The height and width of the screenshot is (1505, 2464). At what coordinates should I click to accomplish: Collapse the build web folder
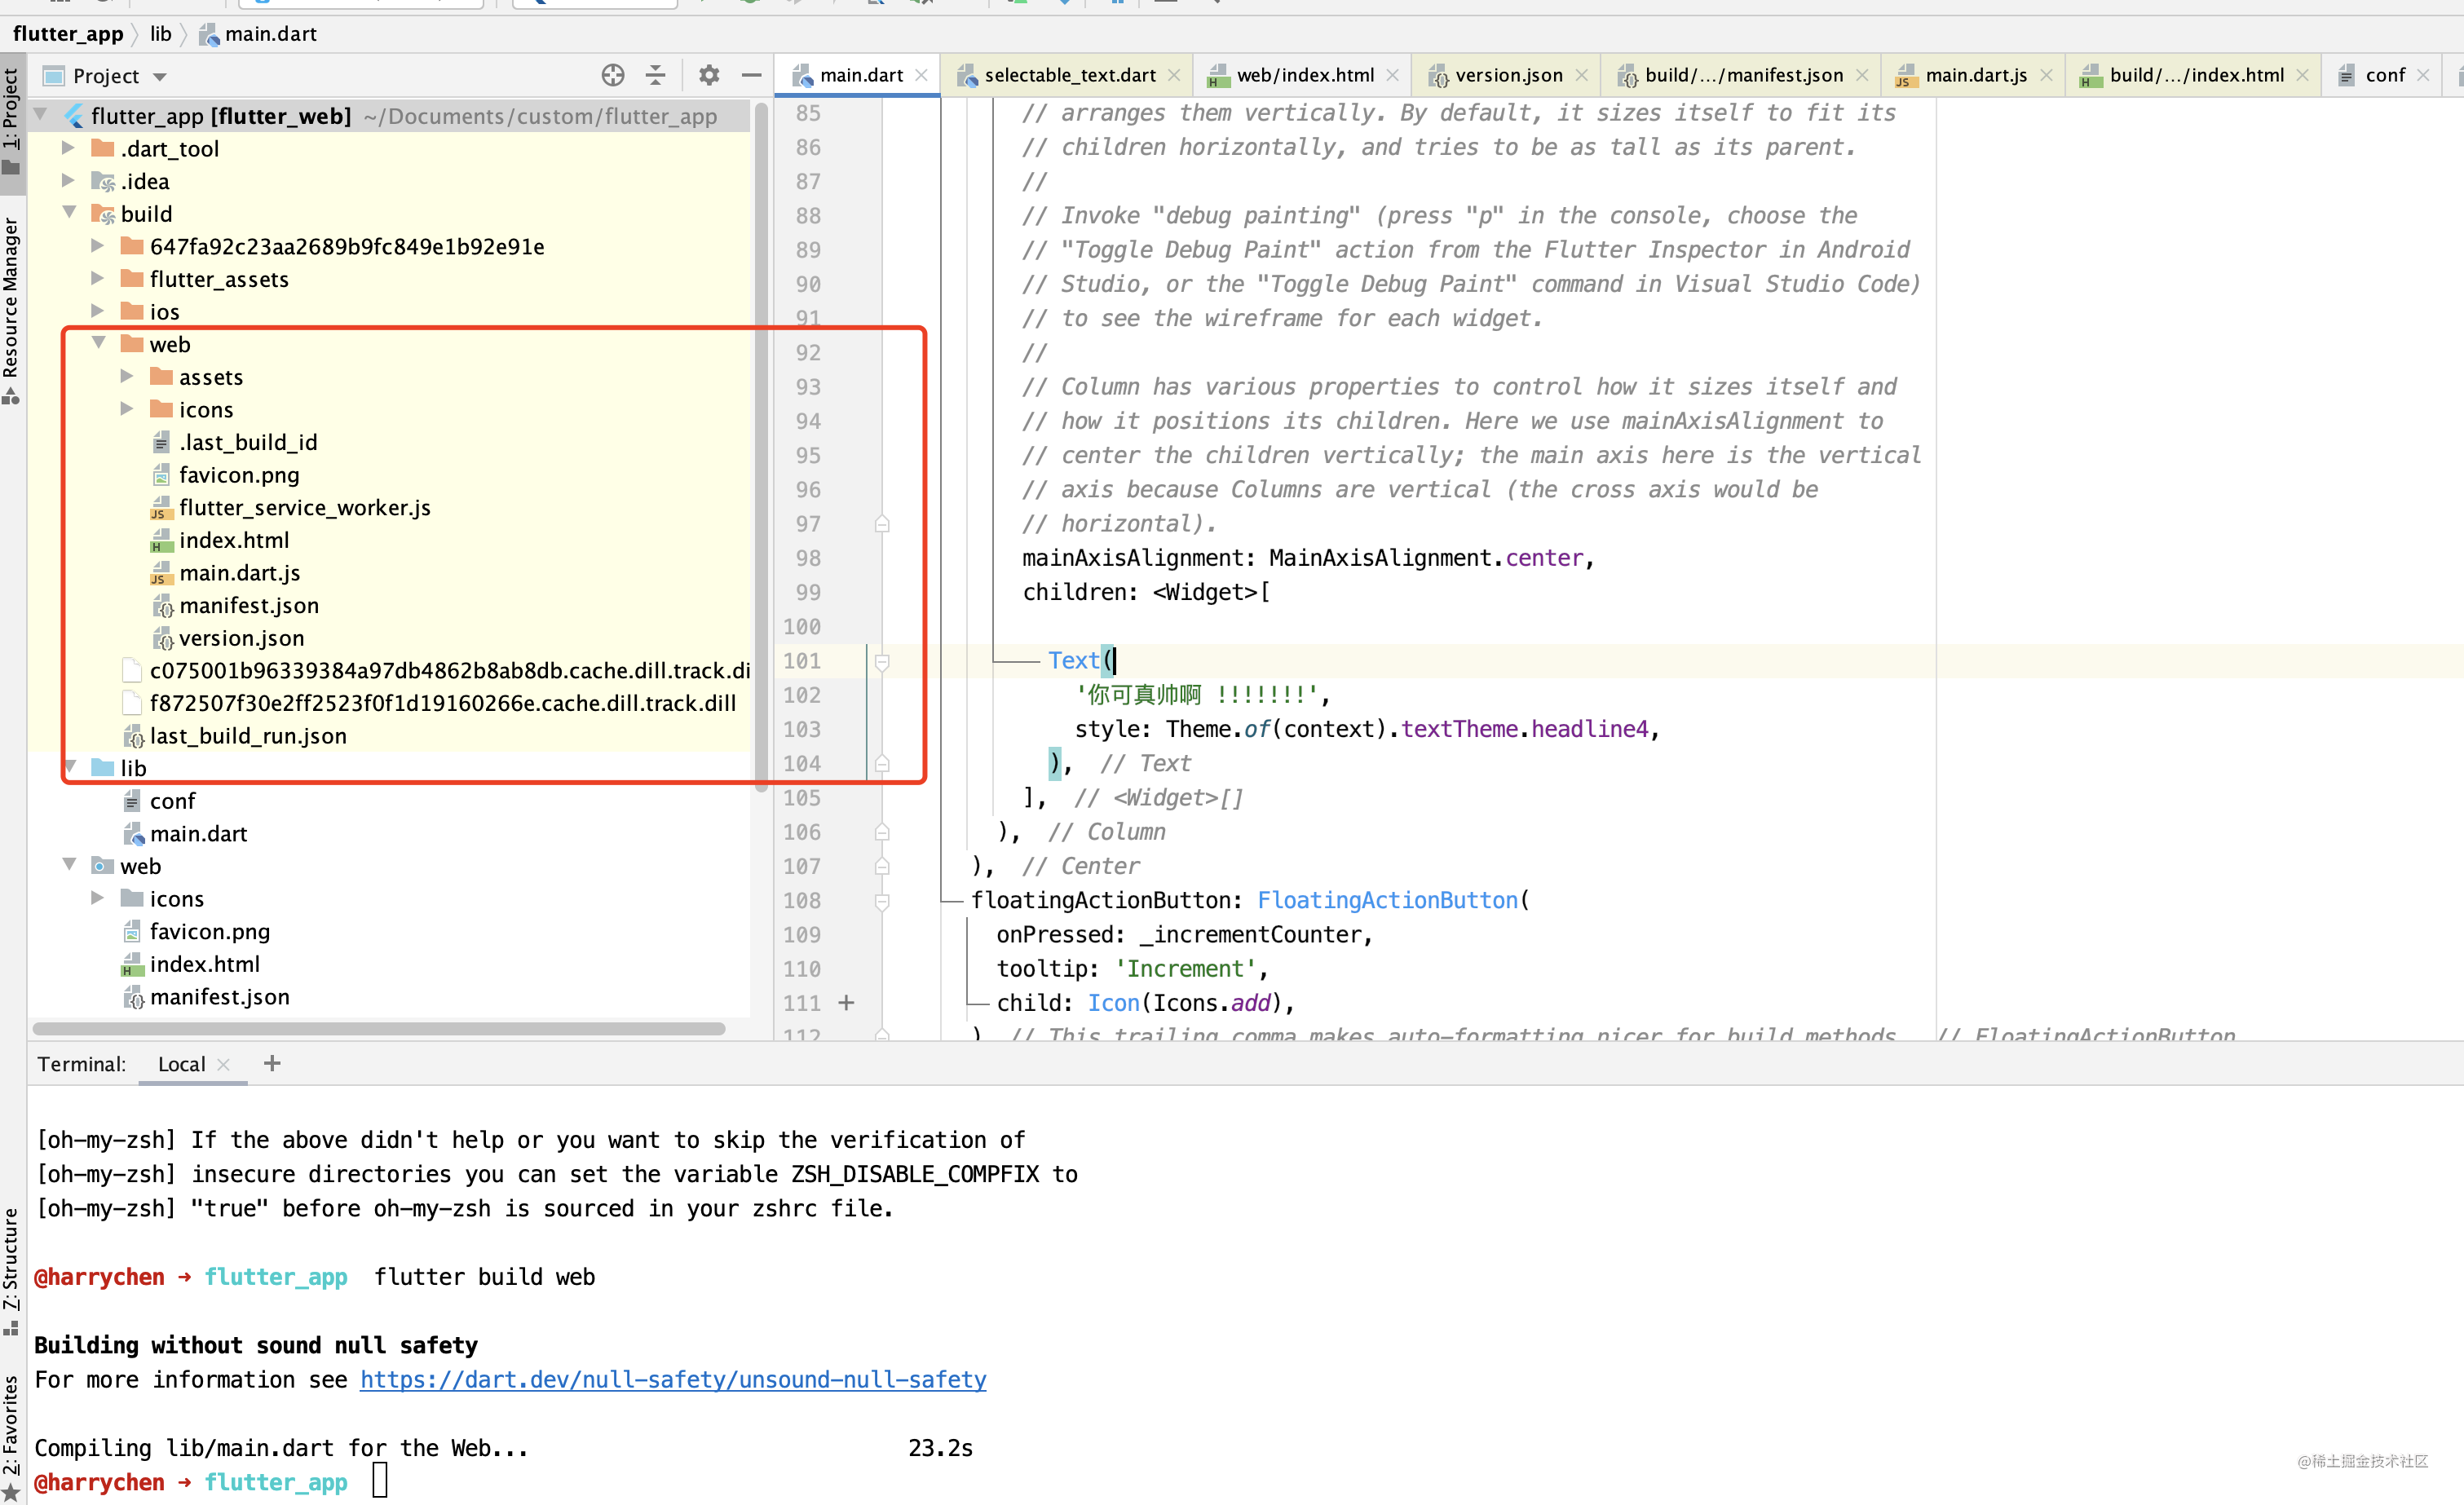coord(99,343)
